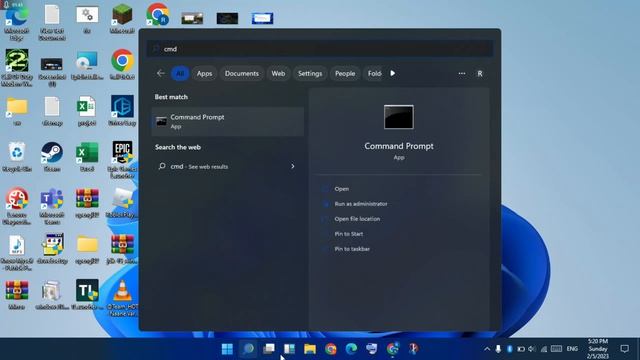Image resolution: width=640 pixels, height=360 pixels.
Task: Switch to the People filter tab
Action: click(x=345, y=73)
